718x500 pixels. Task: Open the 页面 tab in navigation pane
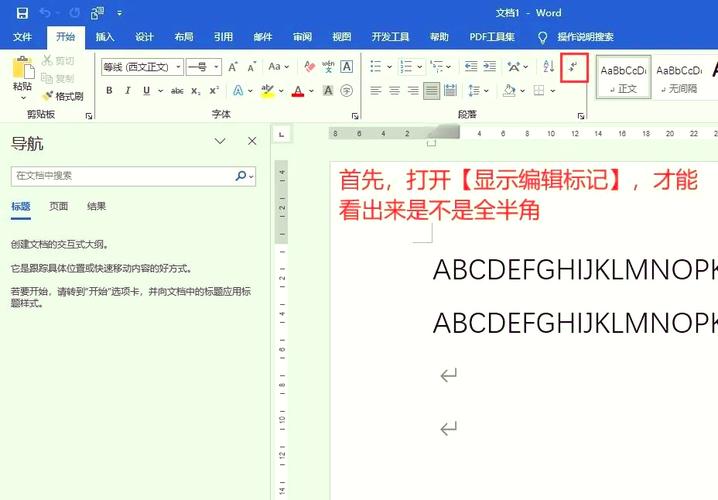tap(59, 207)
